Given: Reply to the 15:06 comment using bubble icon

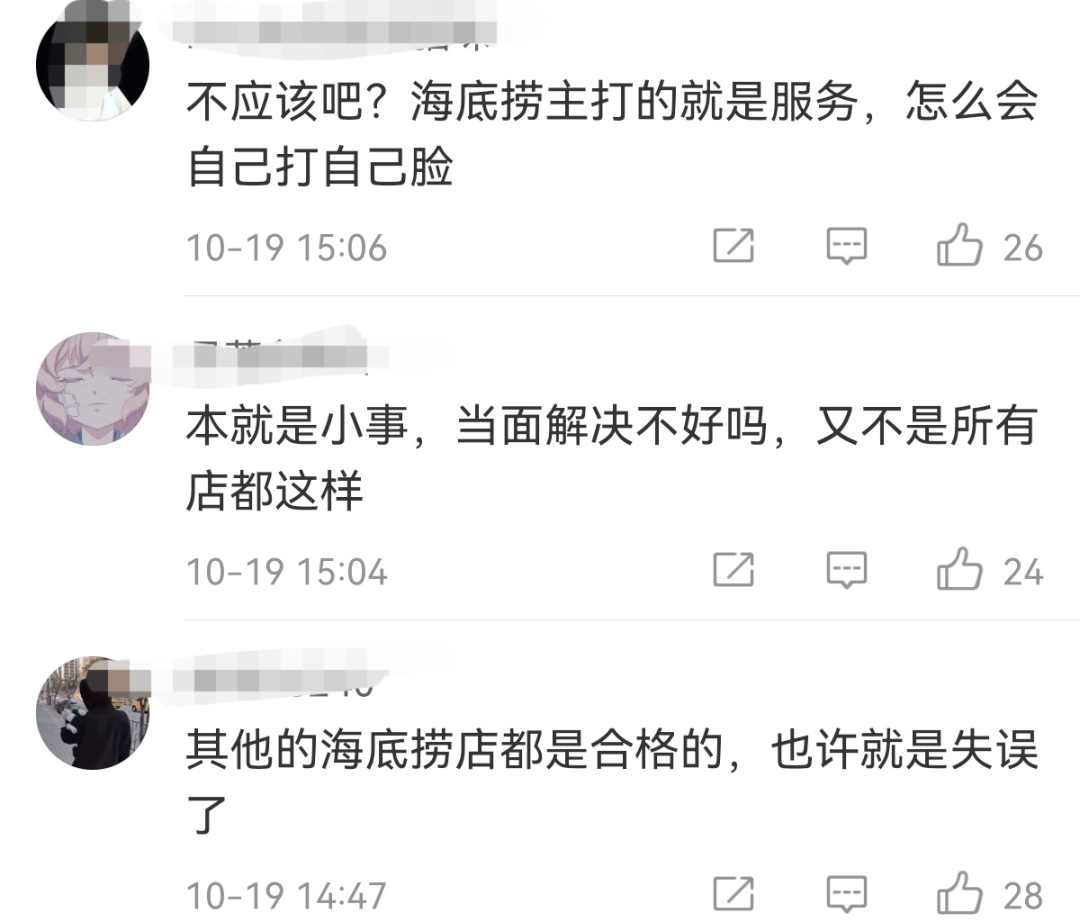Looking at the screenshot, I should coord(847,246).
